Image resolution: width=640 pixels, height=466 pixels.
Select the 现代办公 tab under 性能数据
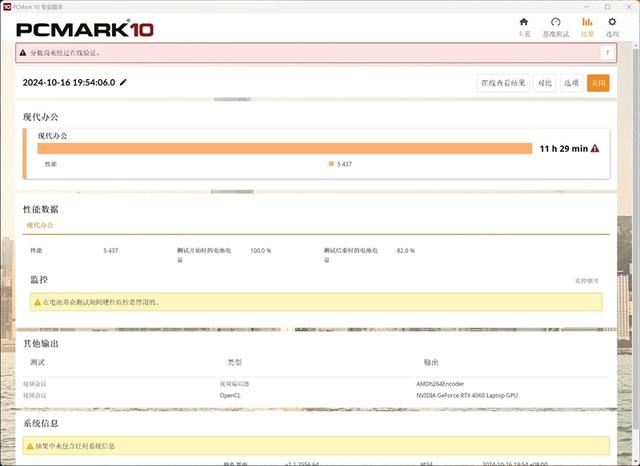(40, 225)
